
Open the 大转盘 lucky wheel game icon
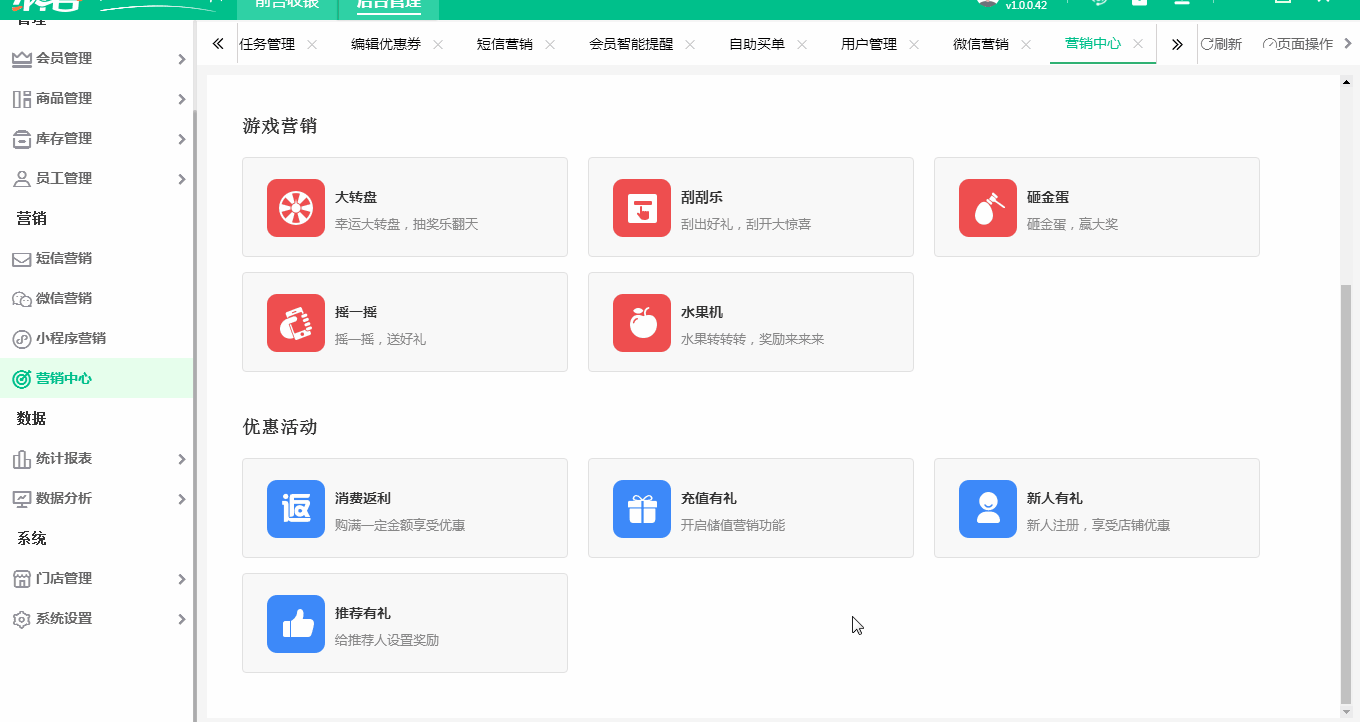[295, 207]
